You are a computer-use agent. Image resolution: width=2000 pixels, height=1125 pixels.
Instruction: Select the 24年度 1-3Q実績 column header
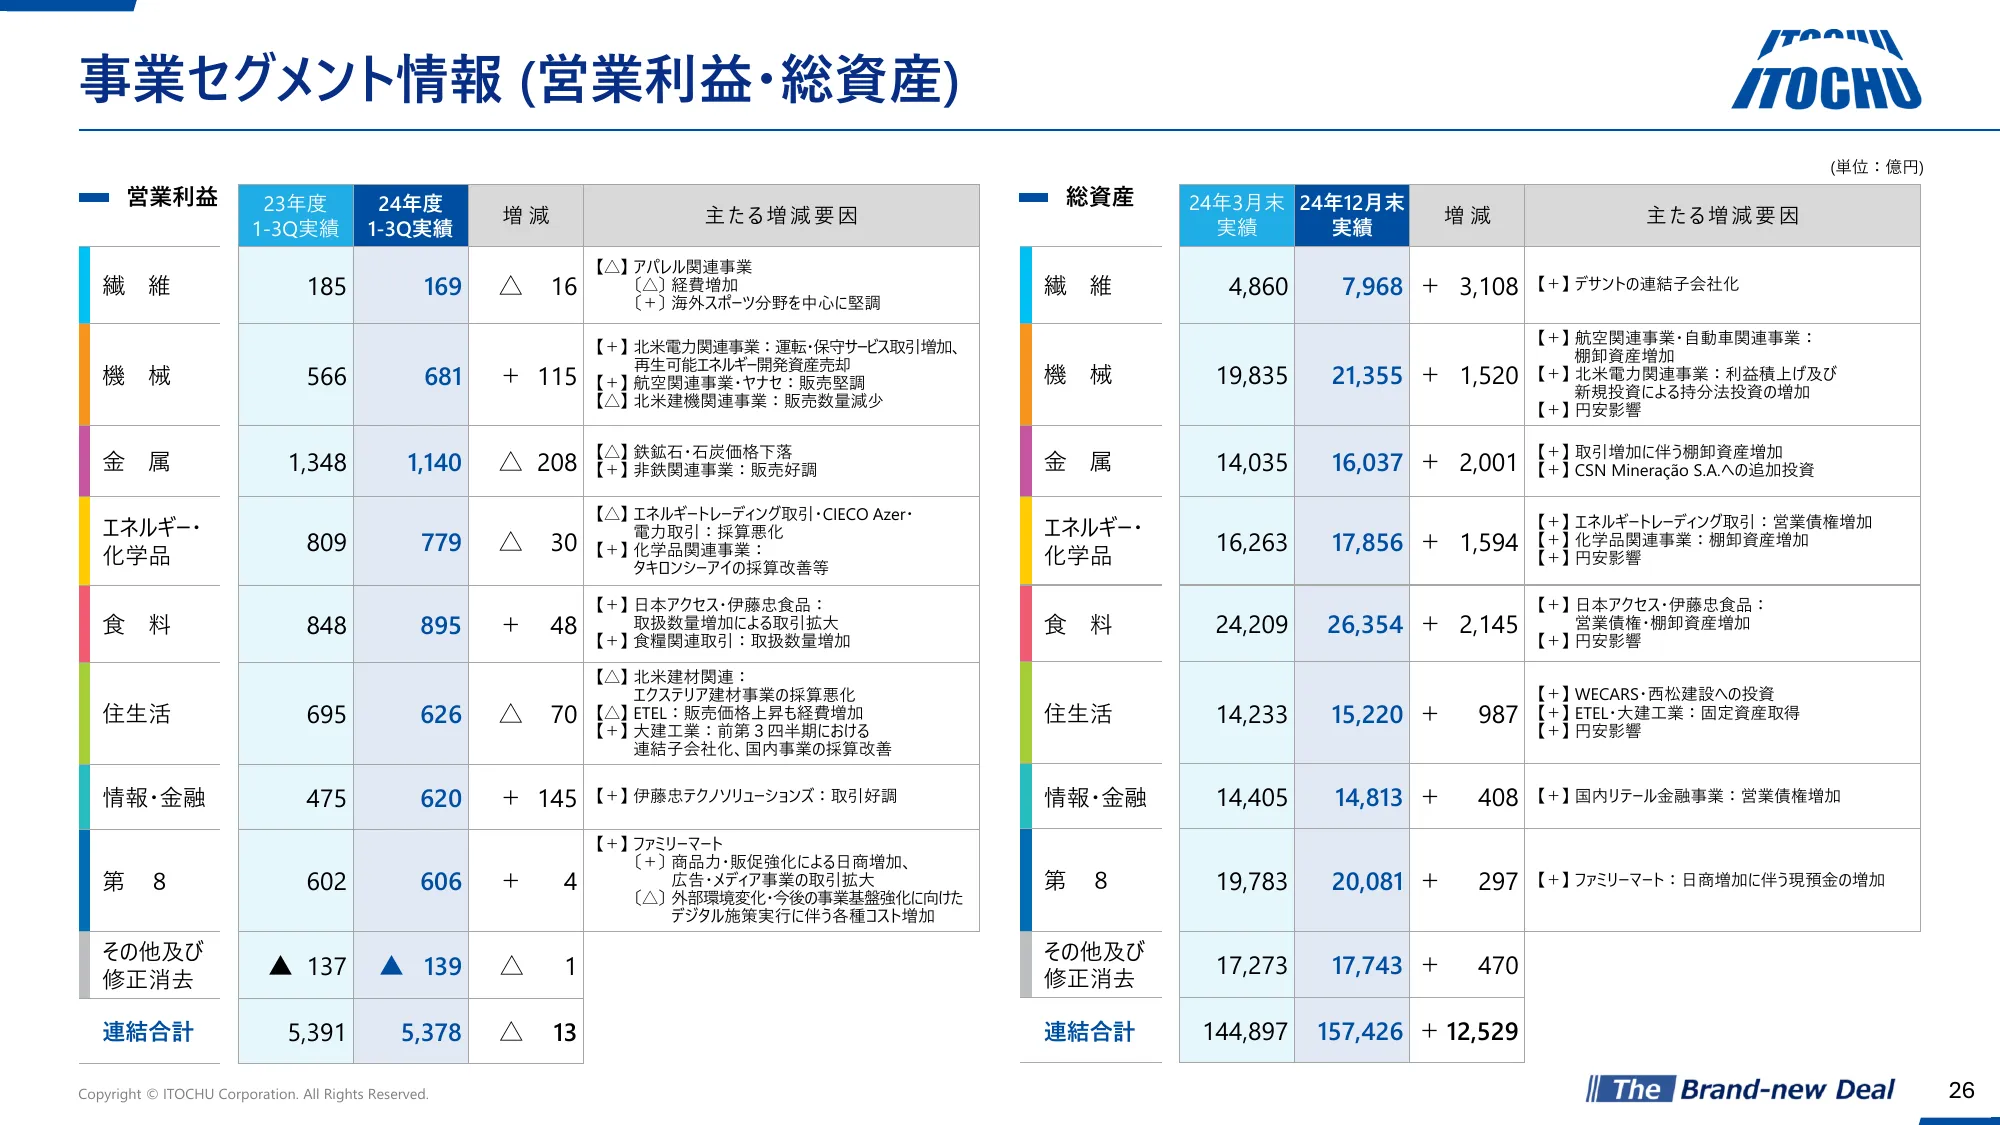coord(410,216)
